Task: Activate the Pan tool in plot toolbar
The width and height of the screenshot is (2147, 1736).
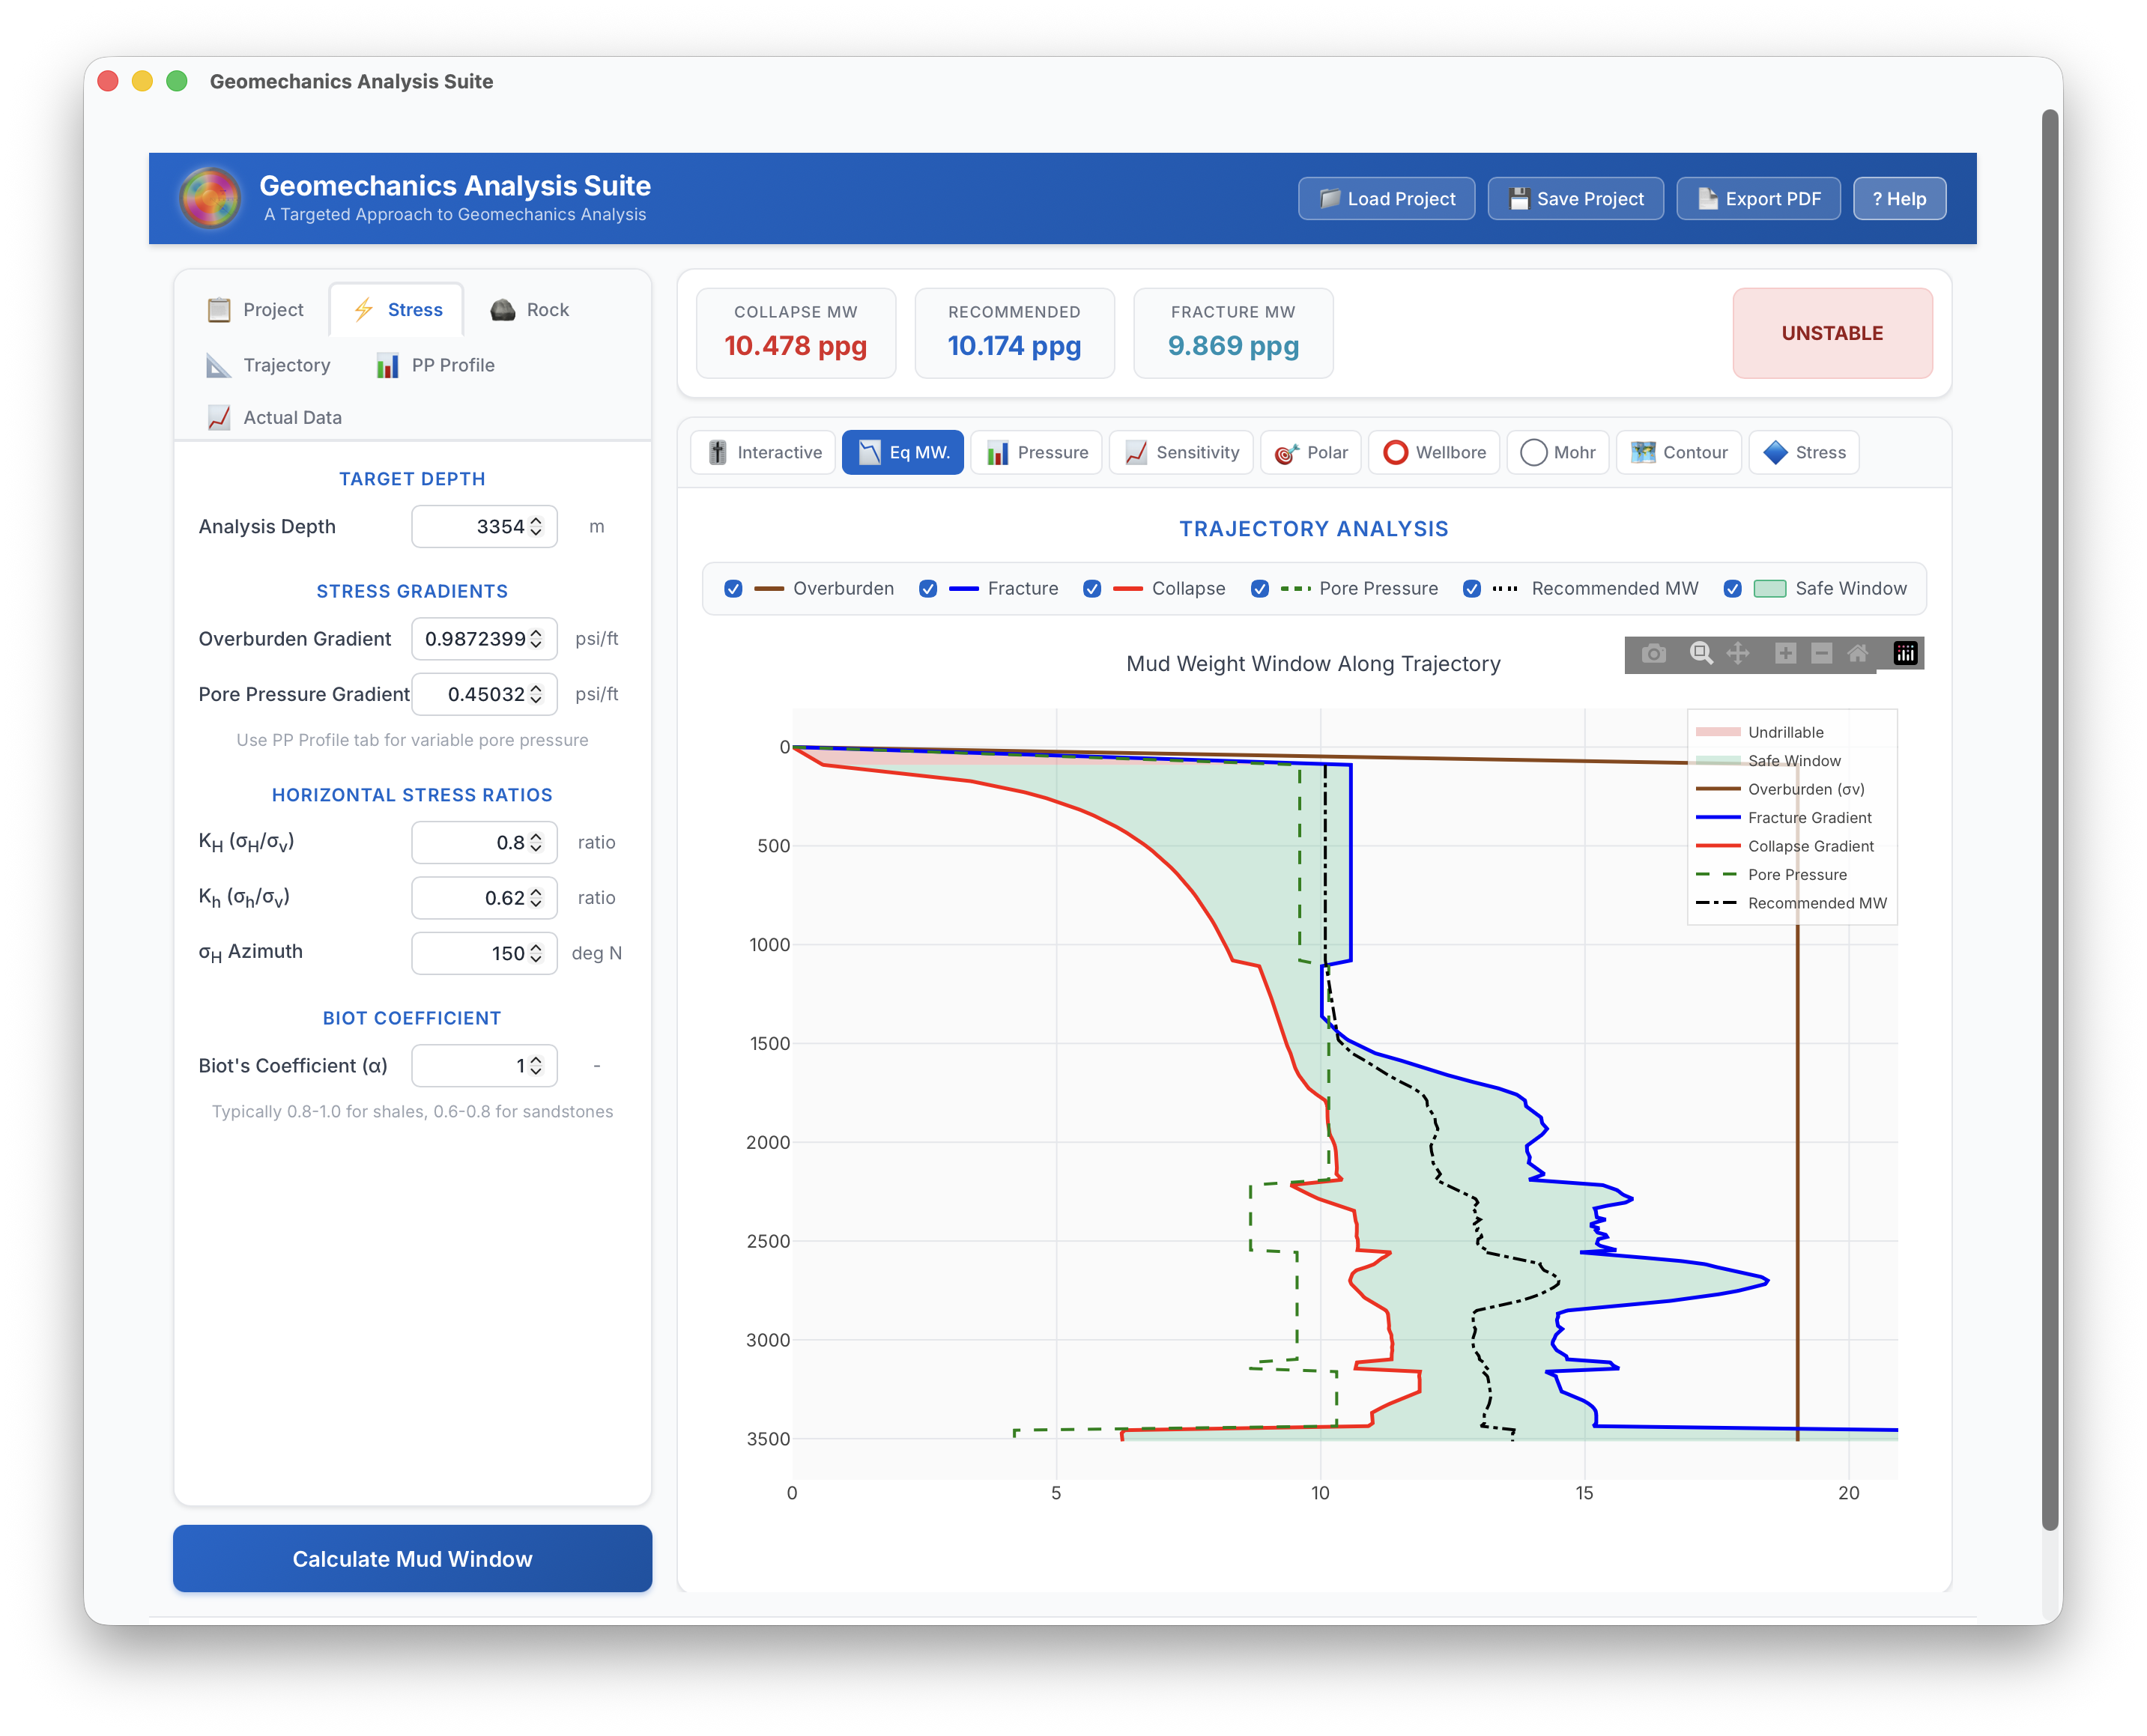Action: (1738, 654)
